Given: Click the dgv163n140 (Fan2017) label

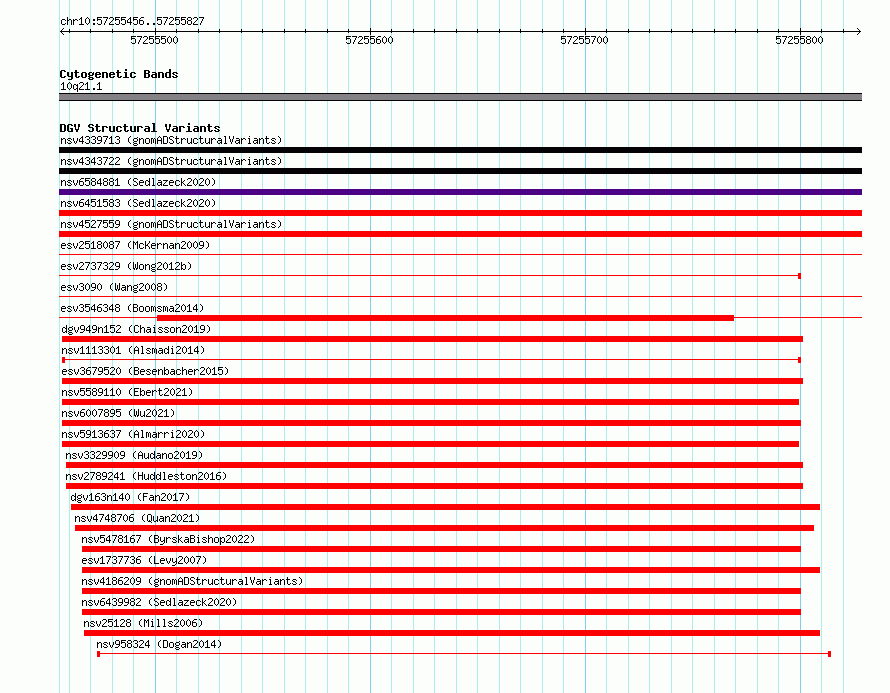Looking at the screenshot, I should tap(130, 497).
